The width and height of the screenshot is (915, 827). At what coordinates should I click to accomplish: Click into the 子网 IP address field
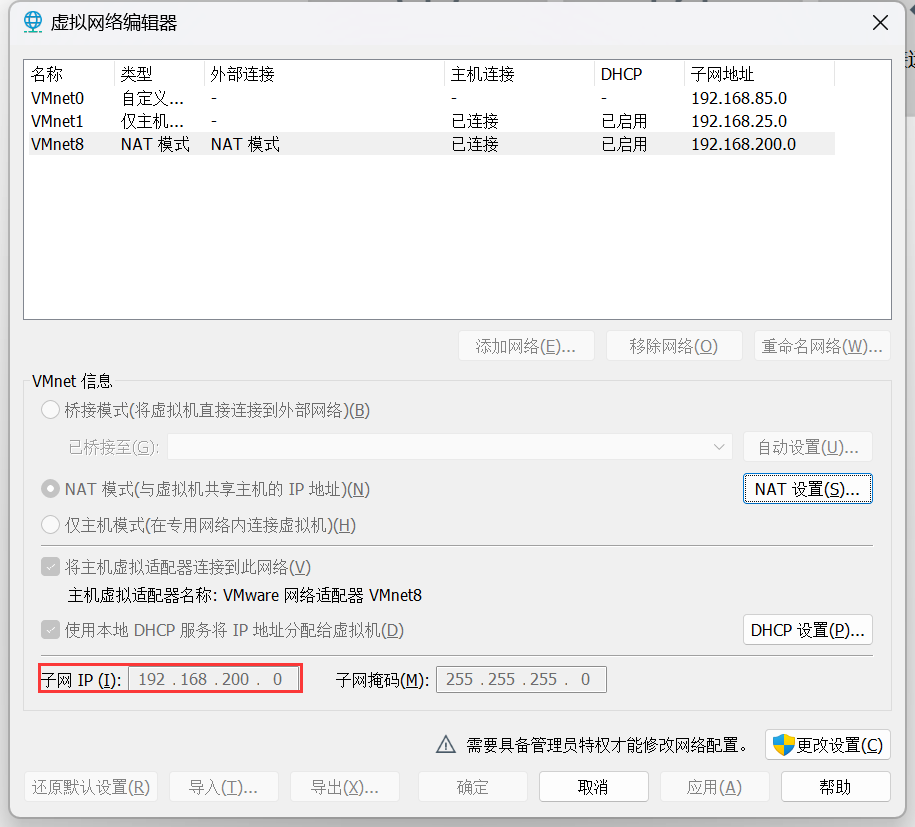[x=213, y=680]
